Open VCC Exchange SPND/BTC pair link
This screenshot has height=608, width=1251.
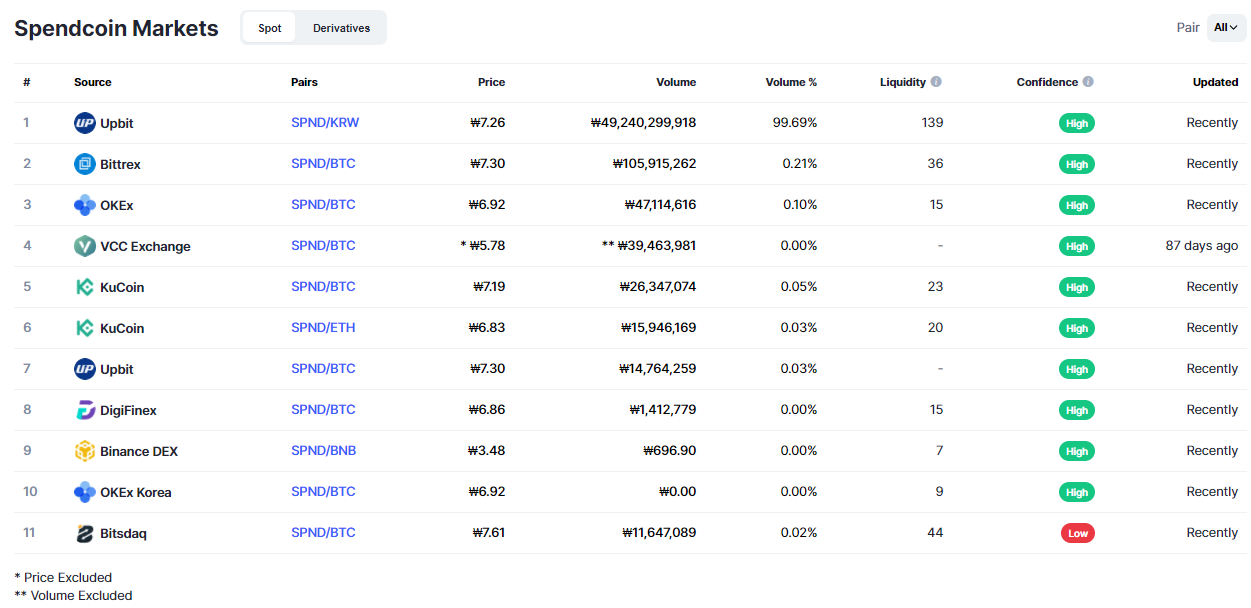click(323, 246)
